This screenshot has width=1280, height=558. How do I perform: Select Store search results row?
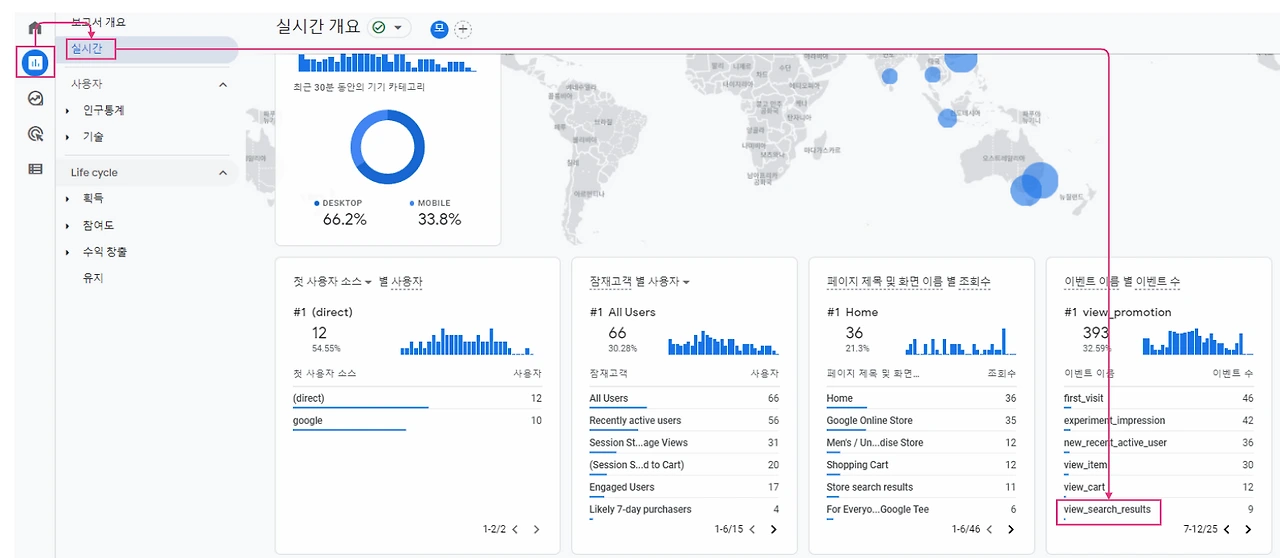(921, 487)
